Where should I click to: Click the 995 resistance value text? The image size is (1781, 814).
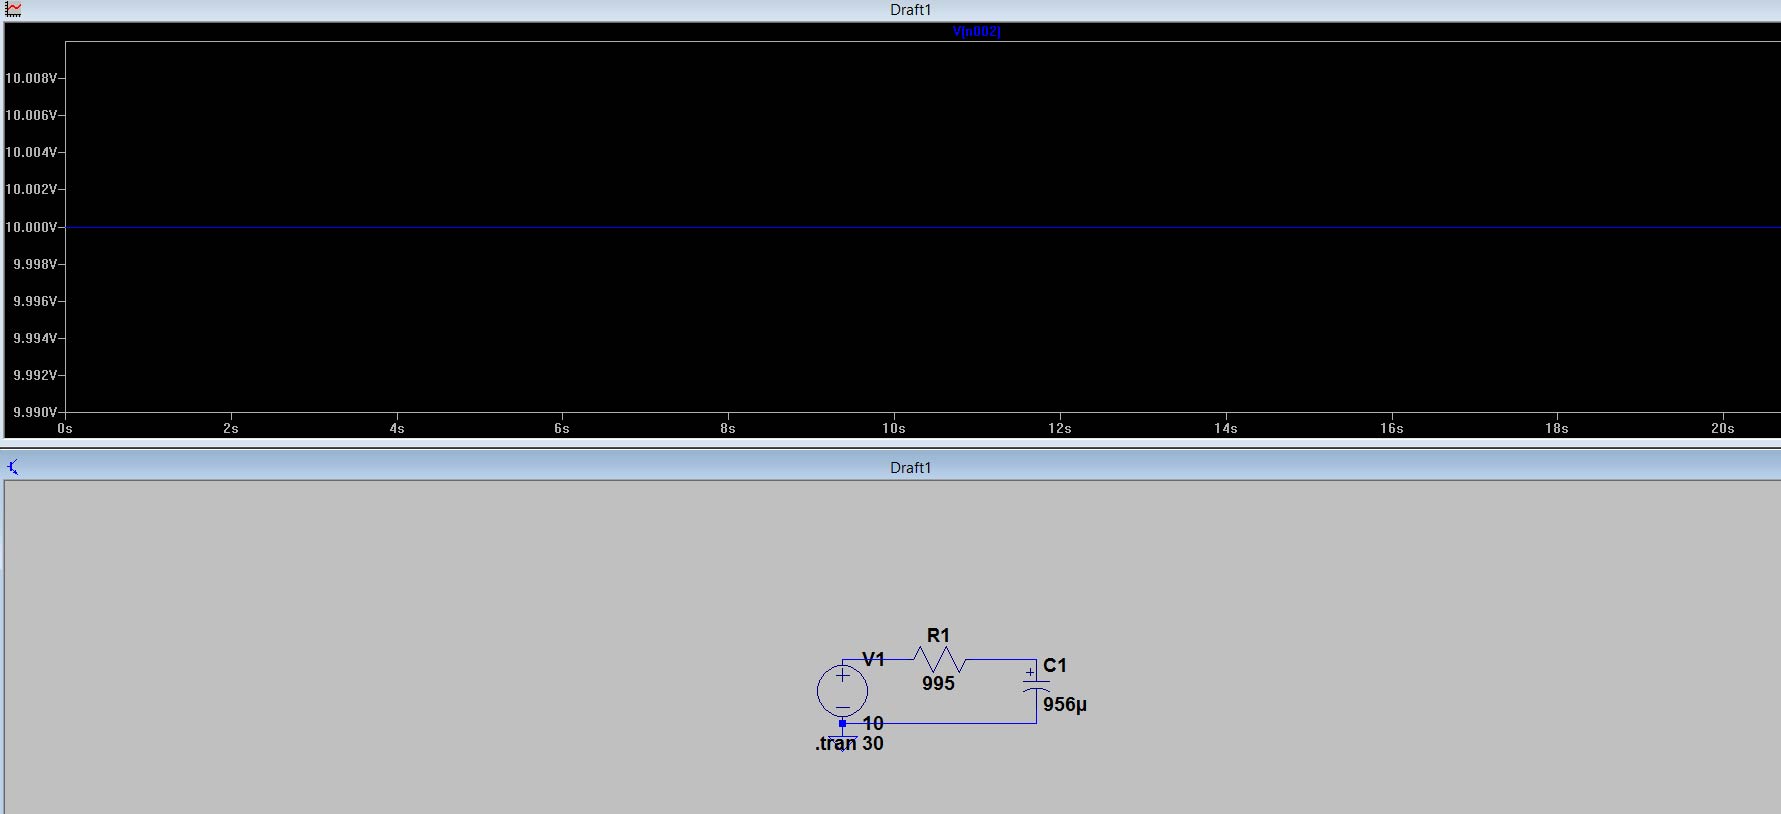pos(938,684)
